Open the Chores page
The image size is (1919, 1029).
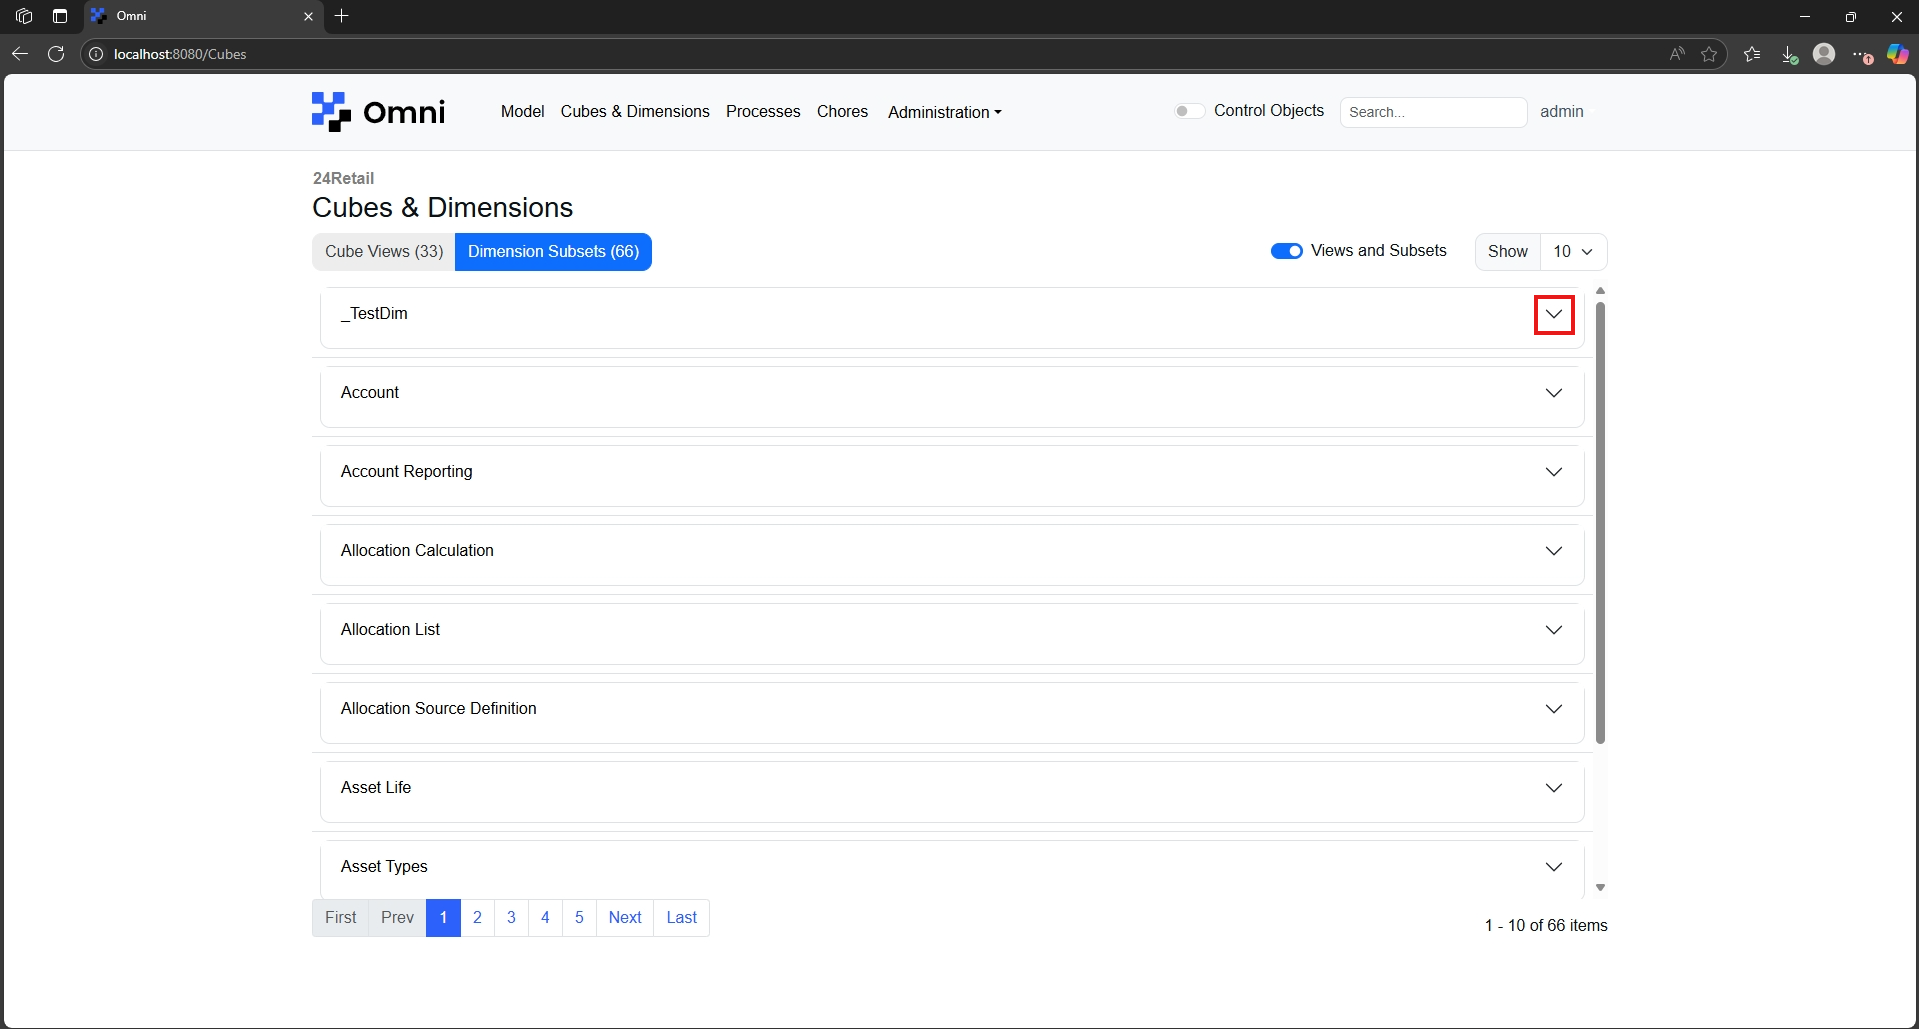pos(842,111)
